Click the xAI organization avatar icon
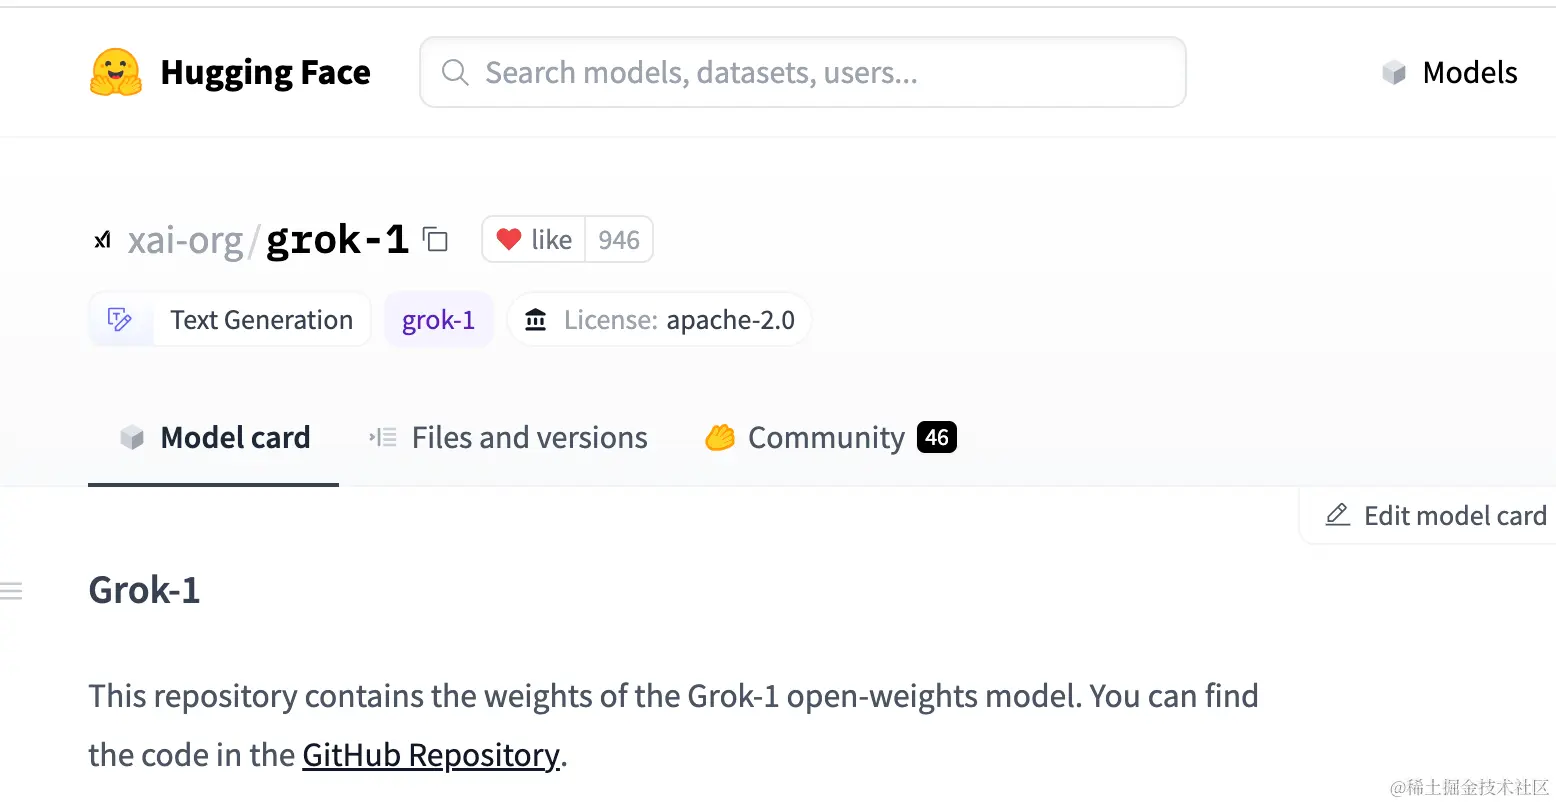This screenshot has width=1556, height=804. (102, 240)
